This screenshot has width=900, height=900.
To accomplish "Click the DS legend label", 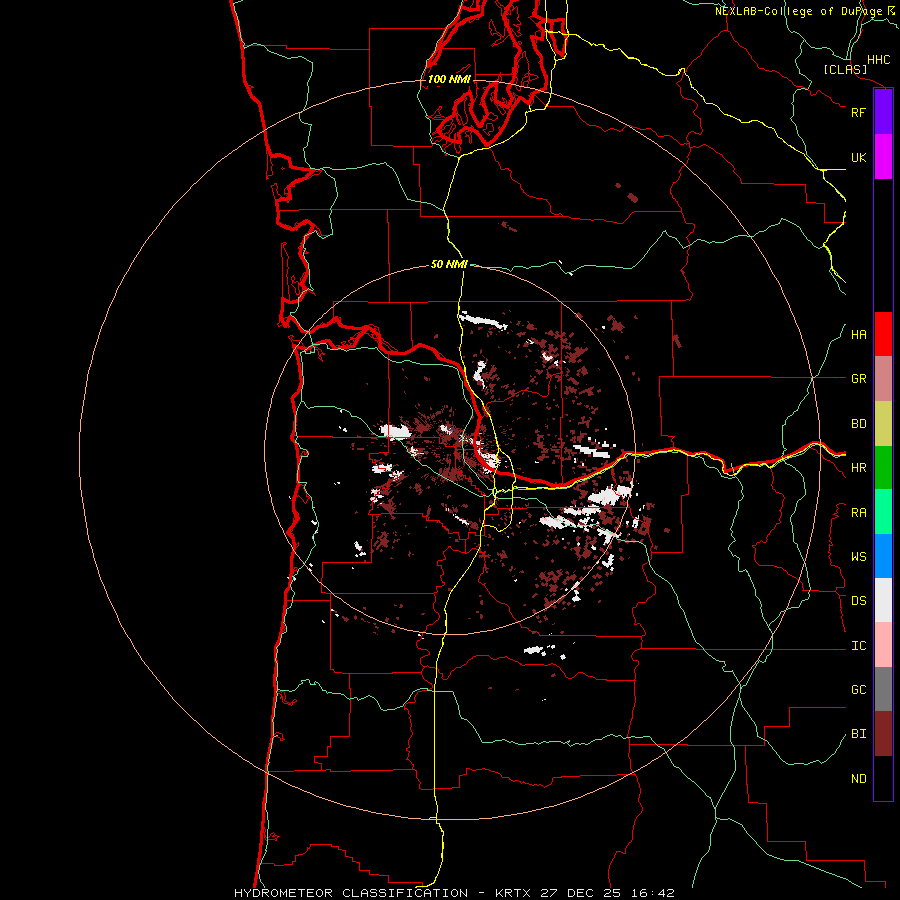I will [x=858, y=601].
